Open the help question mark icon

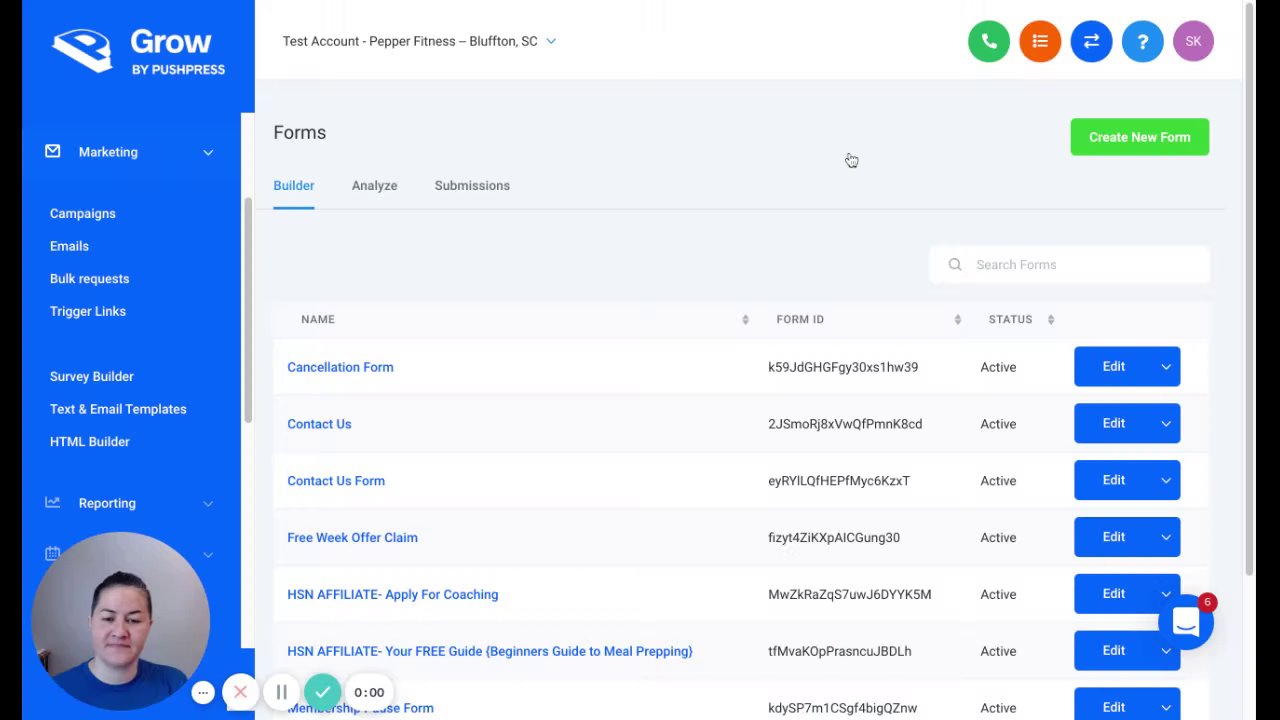(1142, 41)
